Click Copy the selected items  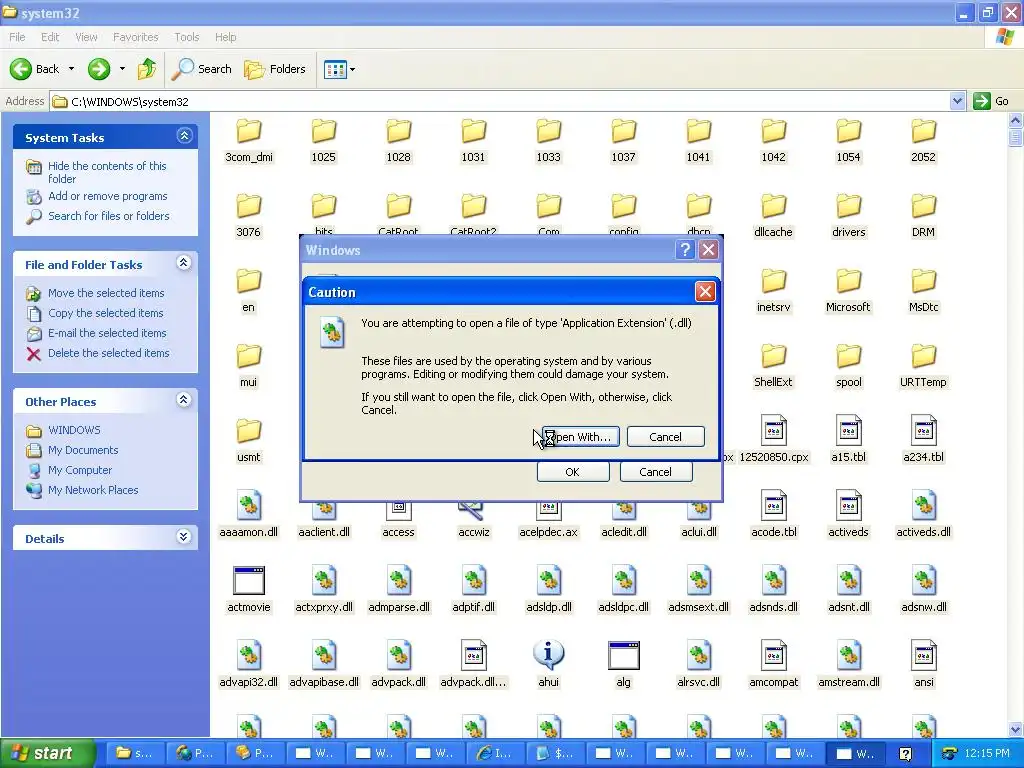pos(105,313)
